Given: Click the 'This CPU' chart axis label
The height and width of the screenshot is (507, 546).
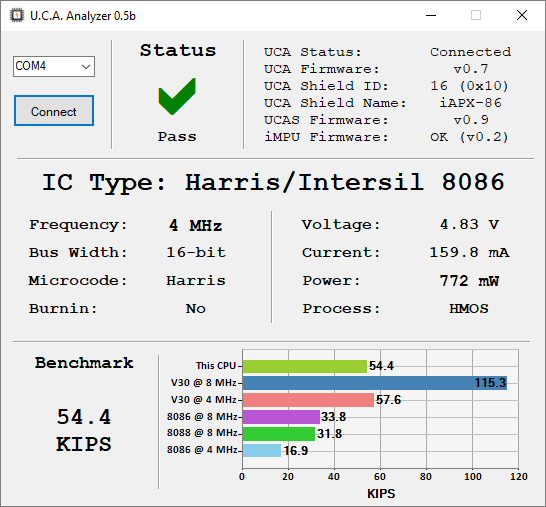Looking at the screenshot, I should click(x=216, y=366).
